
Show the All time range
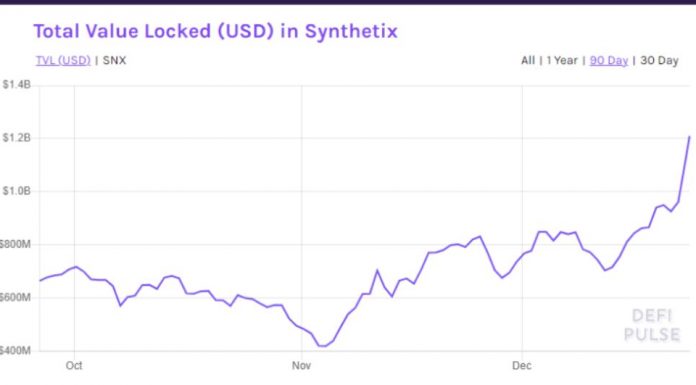[x=528, y=60]
